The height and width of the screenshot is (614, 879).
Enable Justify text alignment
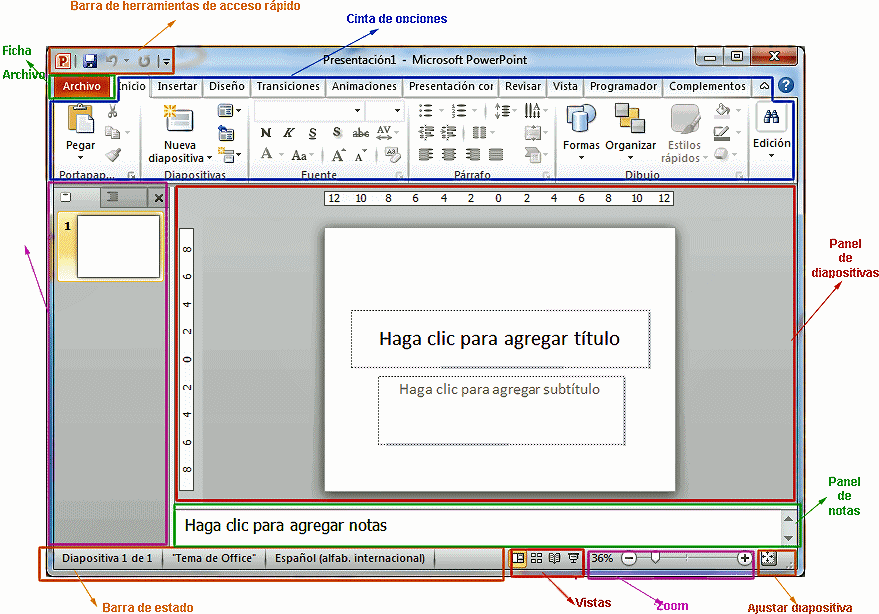[496, 154]
